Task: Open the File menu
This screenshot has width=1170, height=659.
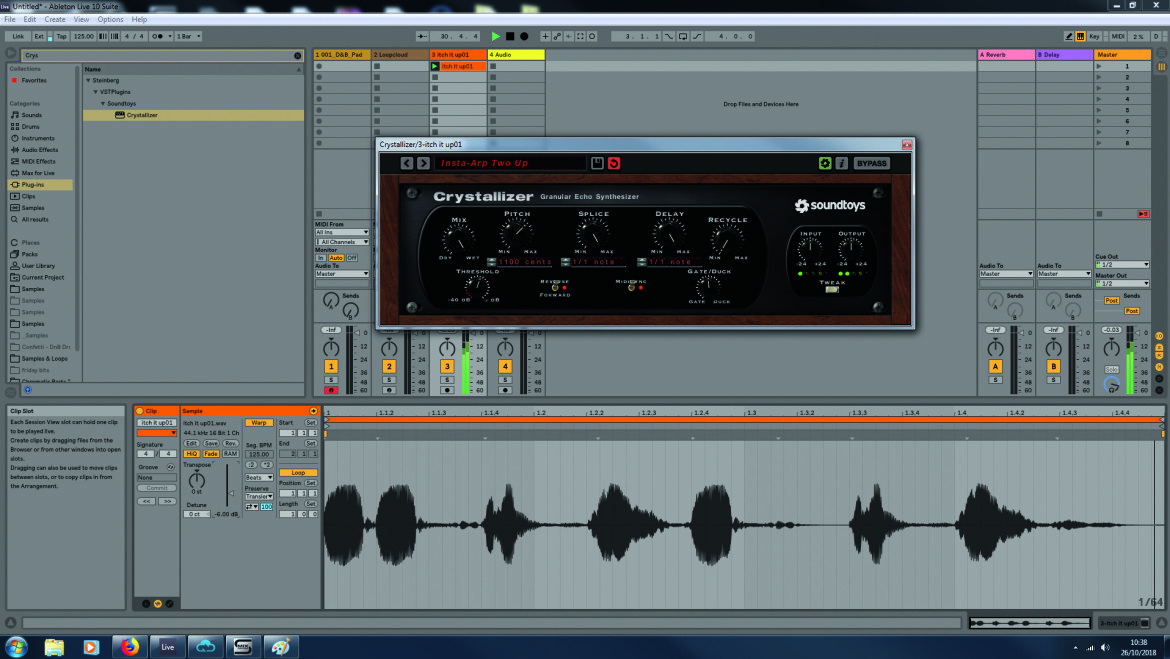Action: point(10,19)
